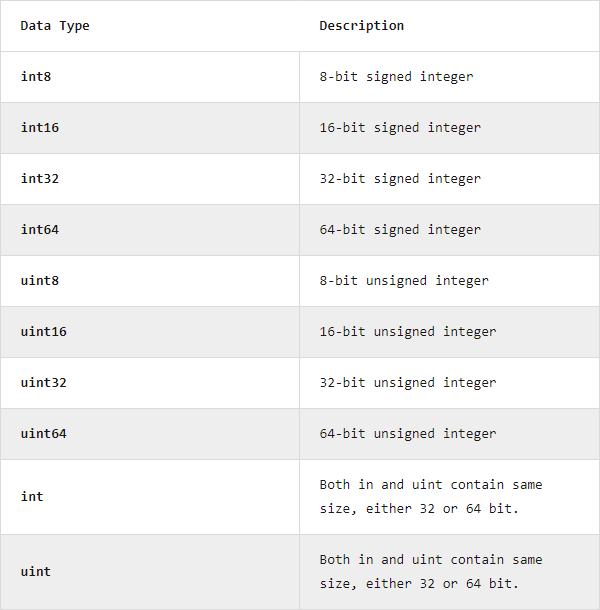Viewport: 600px width, 610px height.
Task: Click the "16-bit signed integer" description
Action: 400,128
